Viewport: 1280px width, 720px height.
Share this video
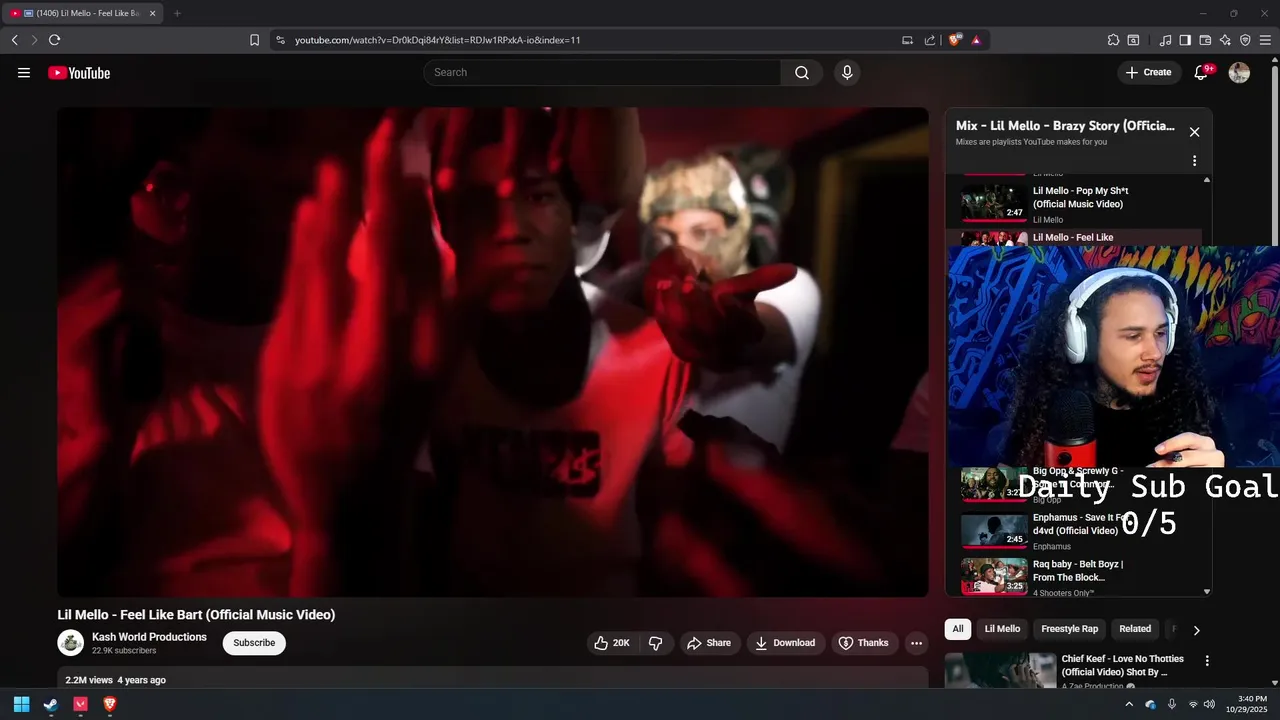click(709, 643)
